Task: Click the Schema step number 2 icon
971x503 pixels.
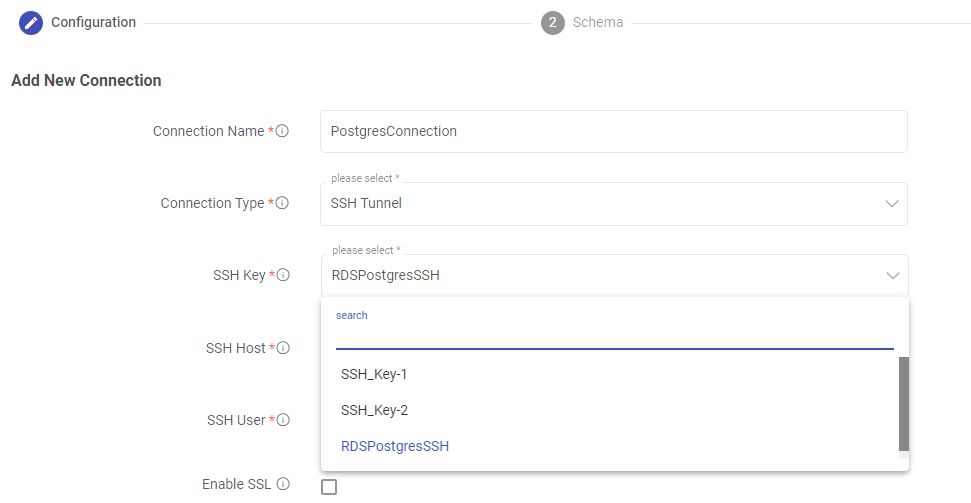Action: click(x=552, y=23)
